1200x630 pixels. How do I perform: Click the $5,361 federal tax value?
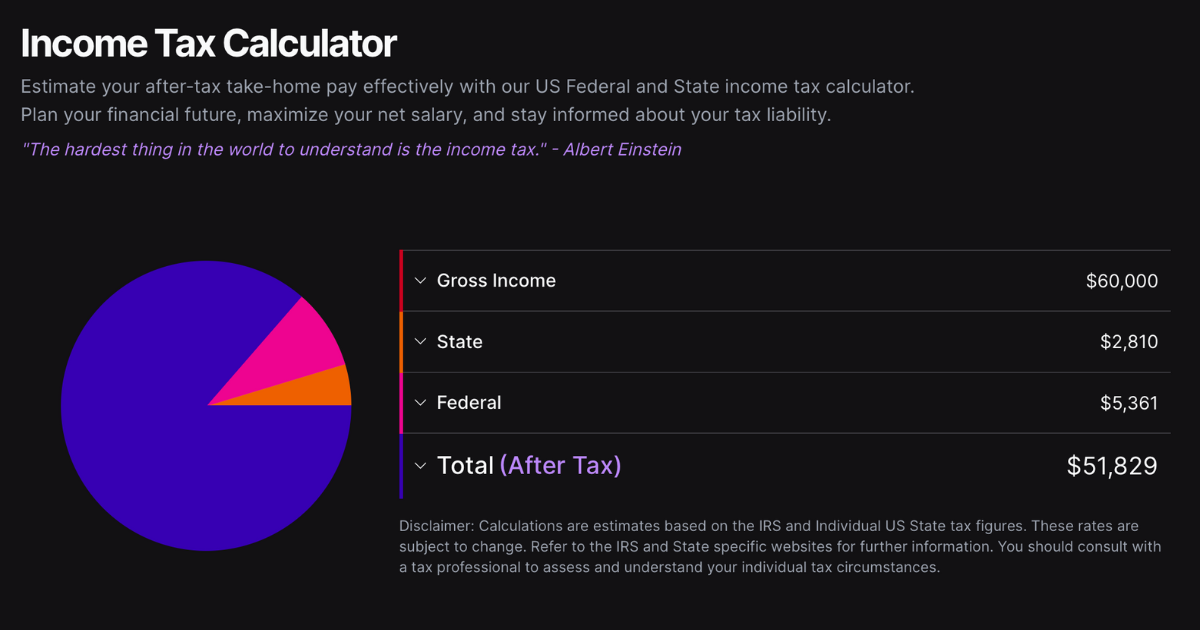pyautogui.click(x=1128, y=402)
